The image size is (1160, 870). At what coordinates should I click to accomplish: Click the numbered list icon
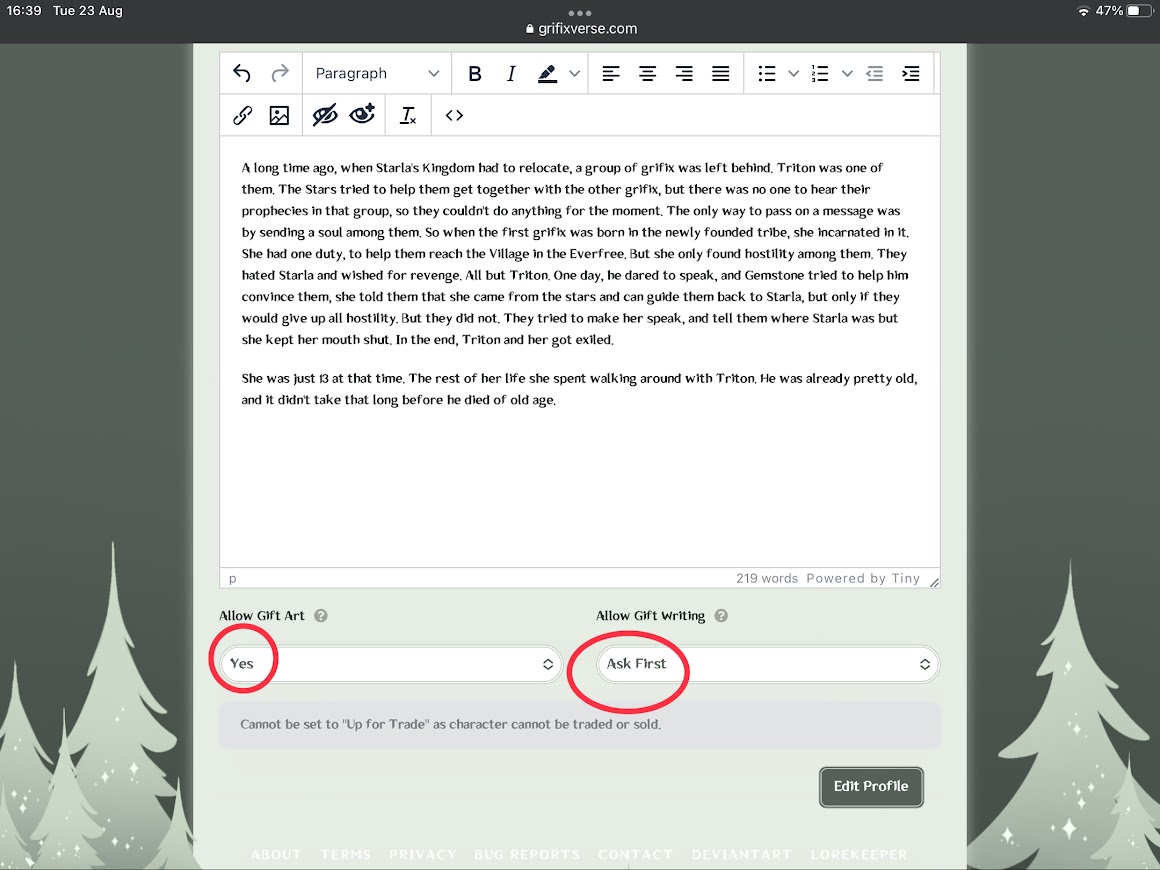point(820,73)
